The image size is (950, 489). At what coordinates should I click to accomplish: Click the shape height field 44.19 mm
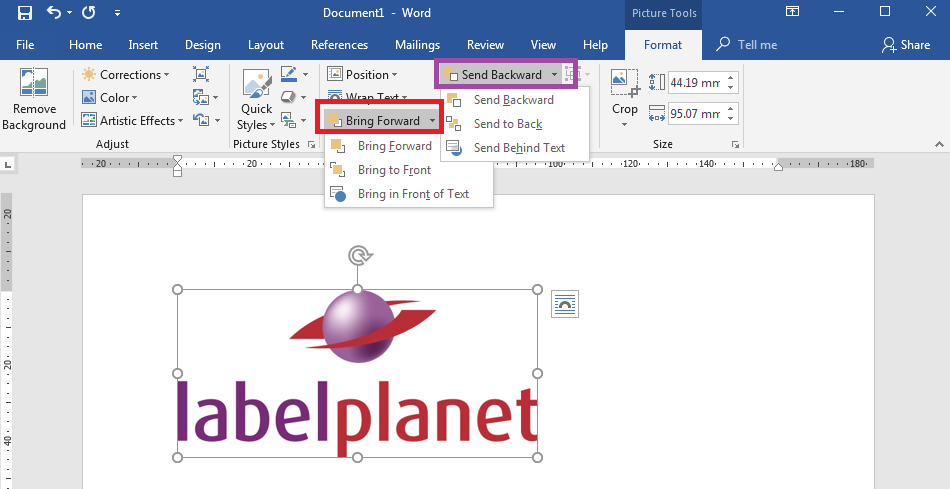pos(695,82)
